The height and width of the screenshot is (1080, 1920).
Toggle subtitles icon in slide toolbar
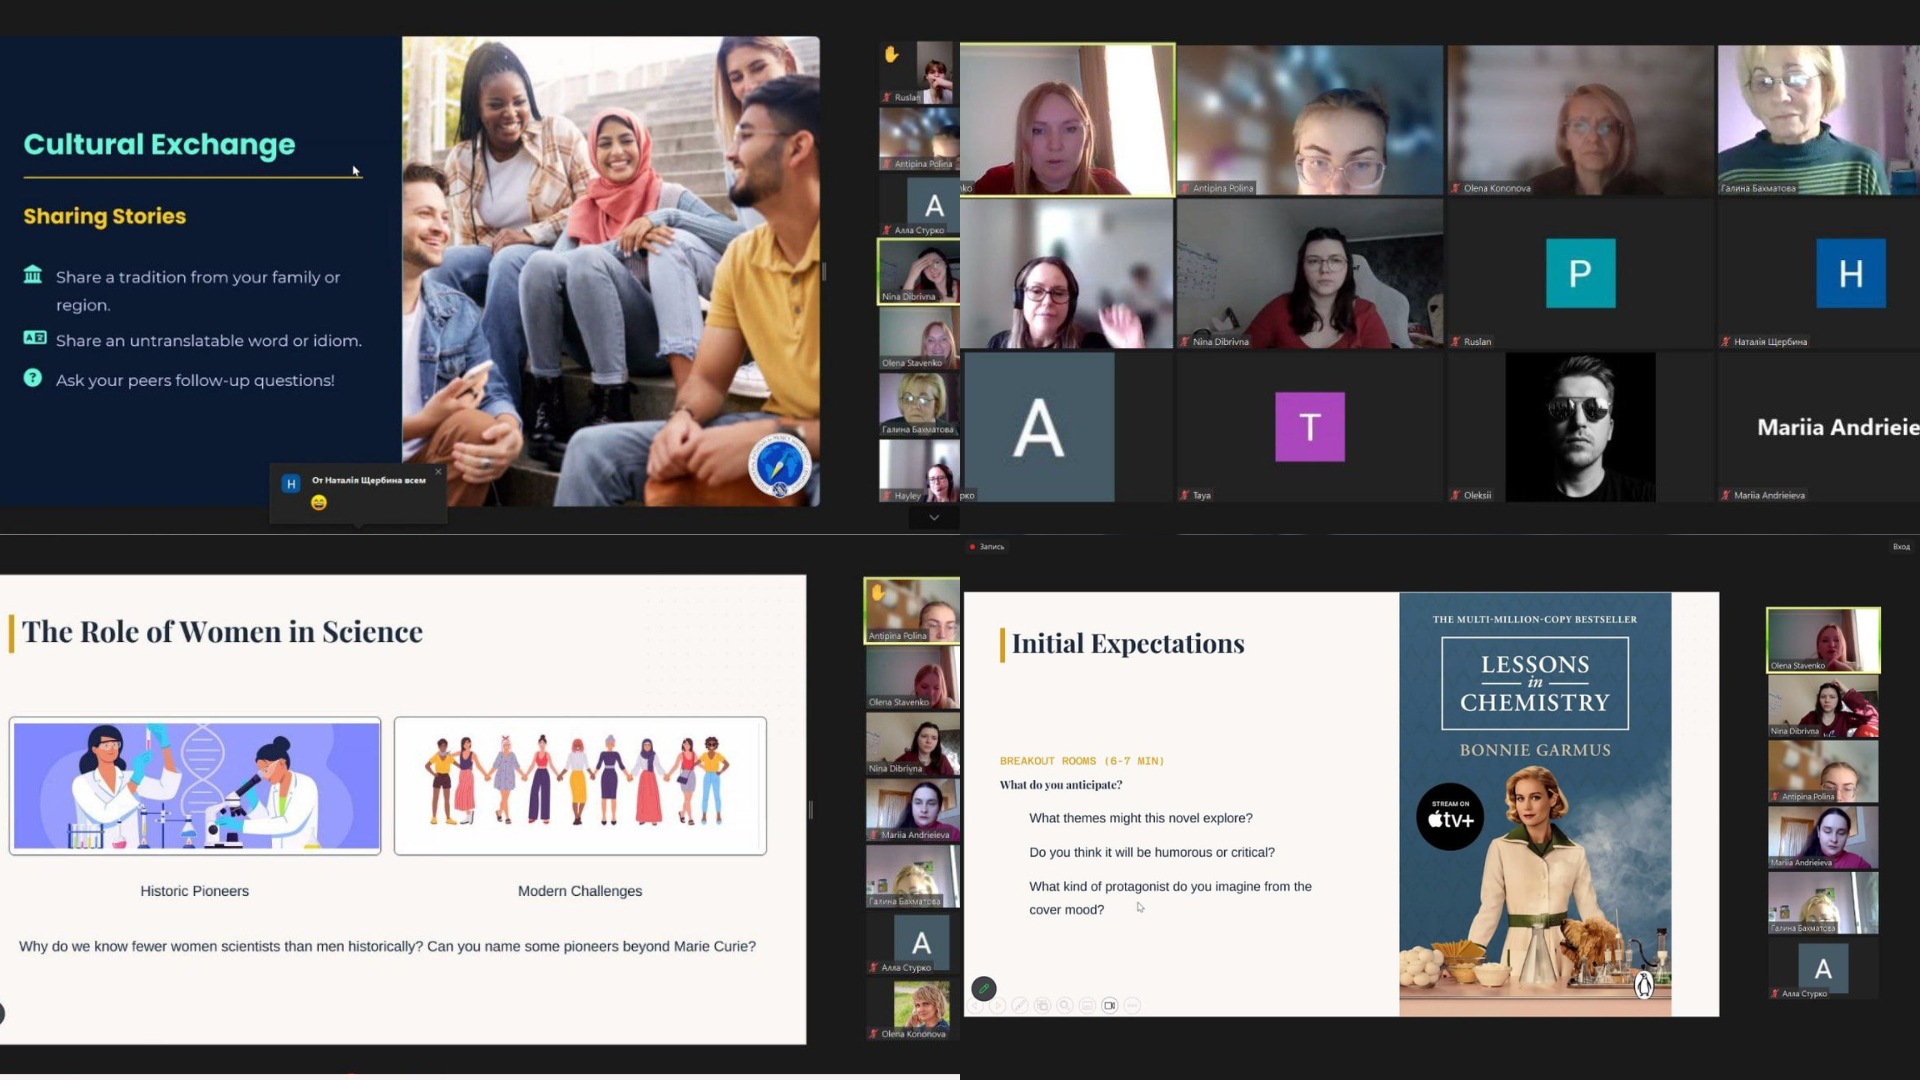coord(1087,1005)
